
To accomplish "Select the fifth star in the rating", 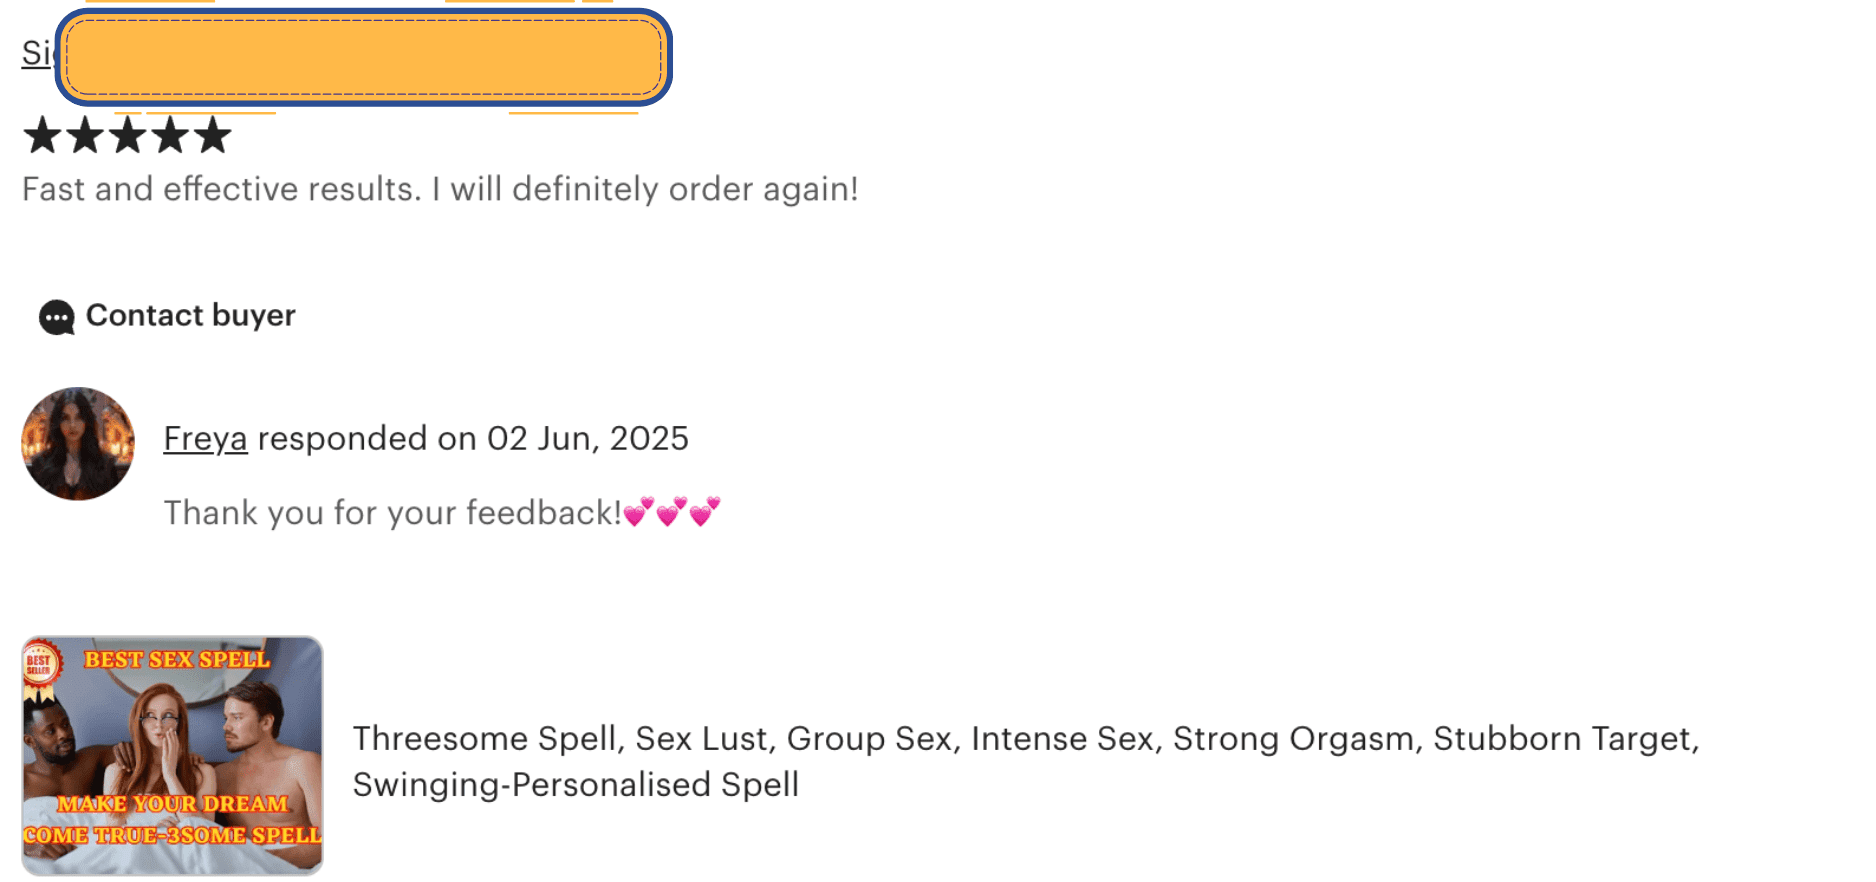I will (x=213, y=135).
